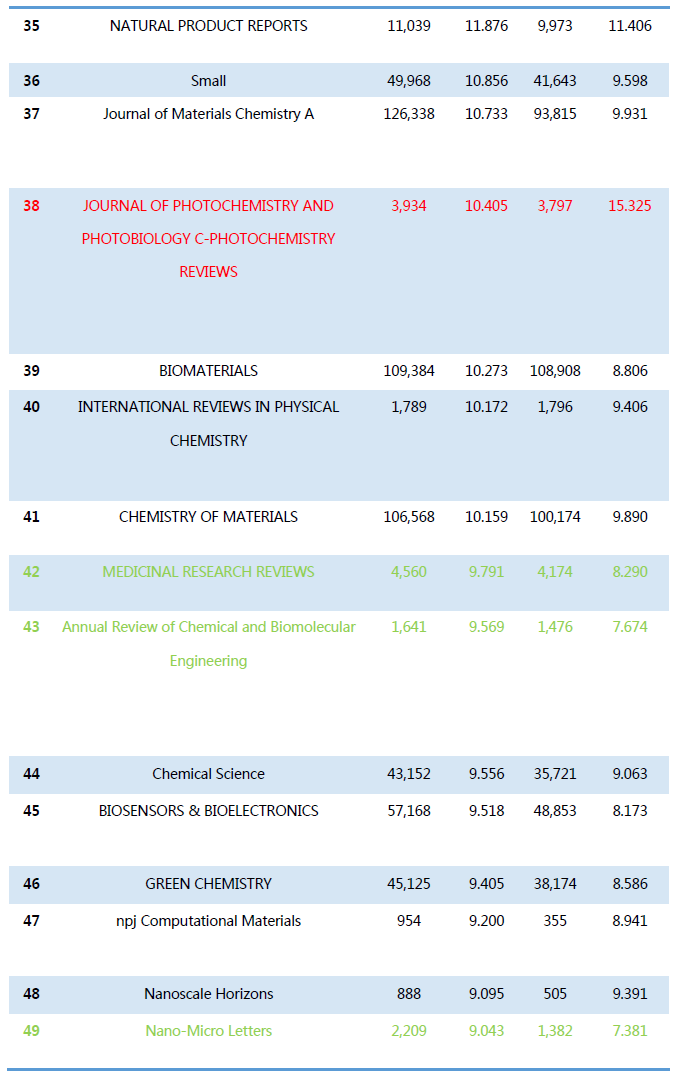Click green Nano-Micro Letters title
Viewport: 677px width, 1083px height.
pyautogui.click(x=208, y=1031)
